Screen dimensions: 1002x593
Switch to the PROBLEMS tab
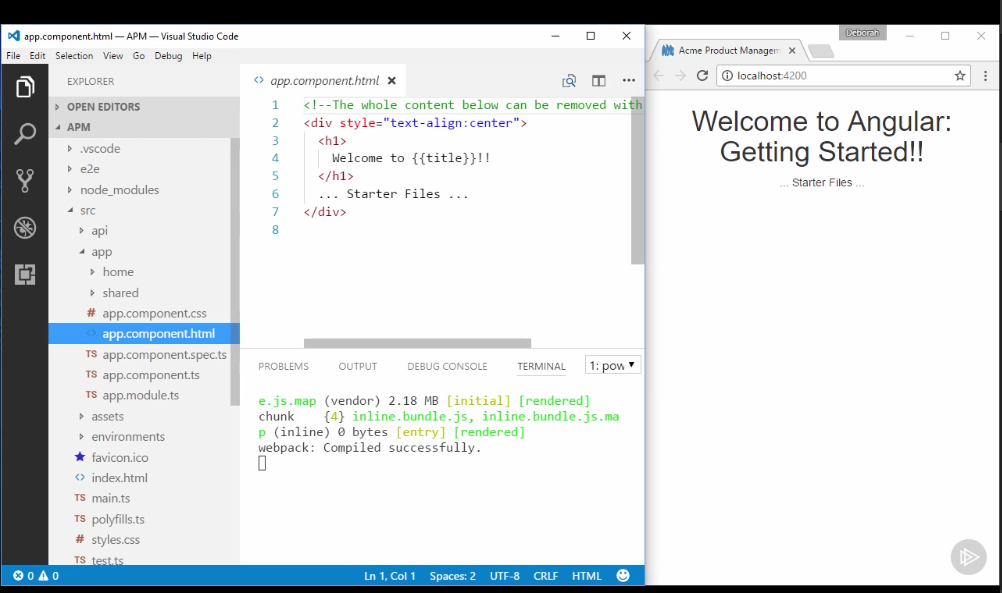[284, 366]
